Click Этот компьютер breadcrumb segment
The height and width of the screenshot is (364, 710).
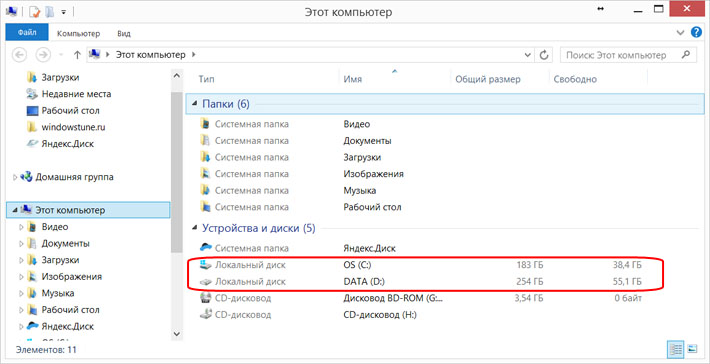[151, 55]
